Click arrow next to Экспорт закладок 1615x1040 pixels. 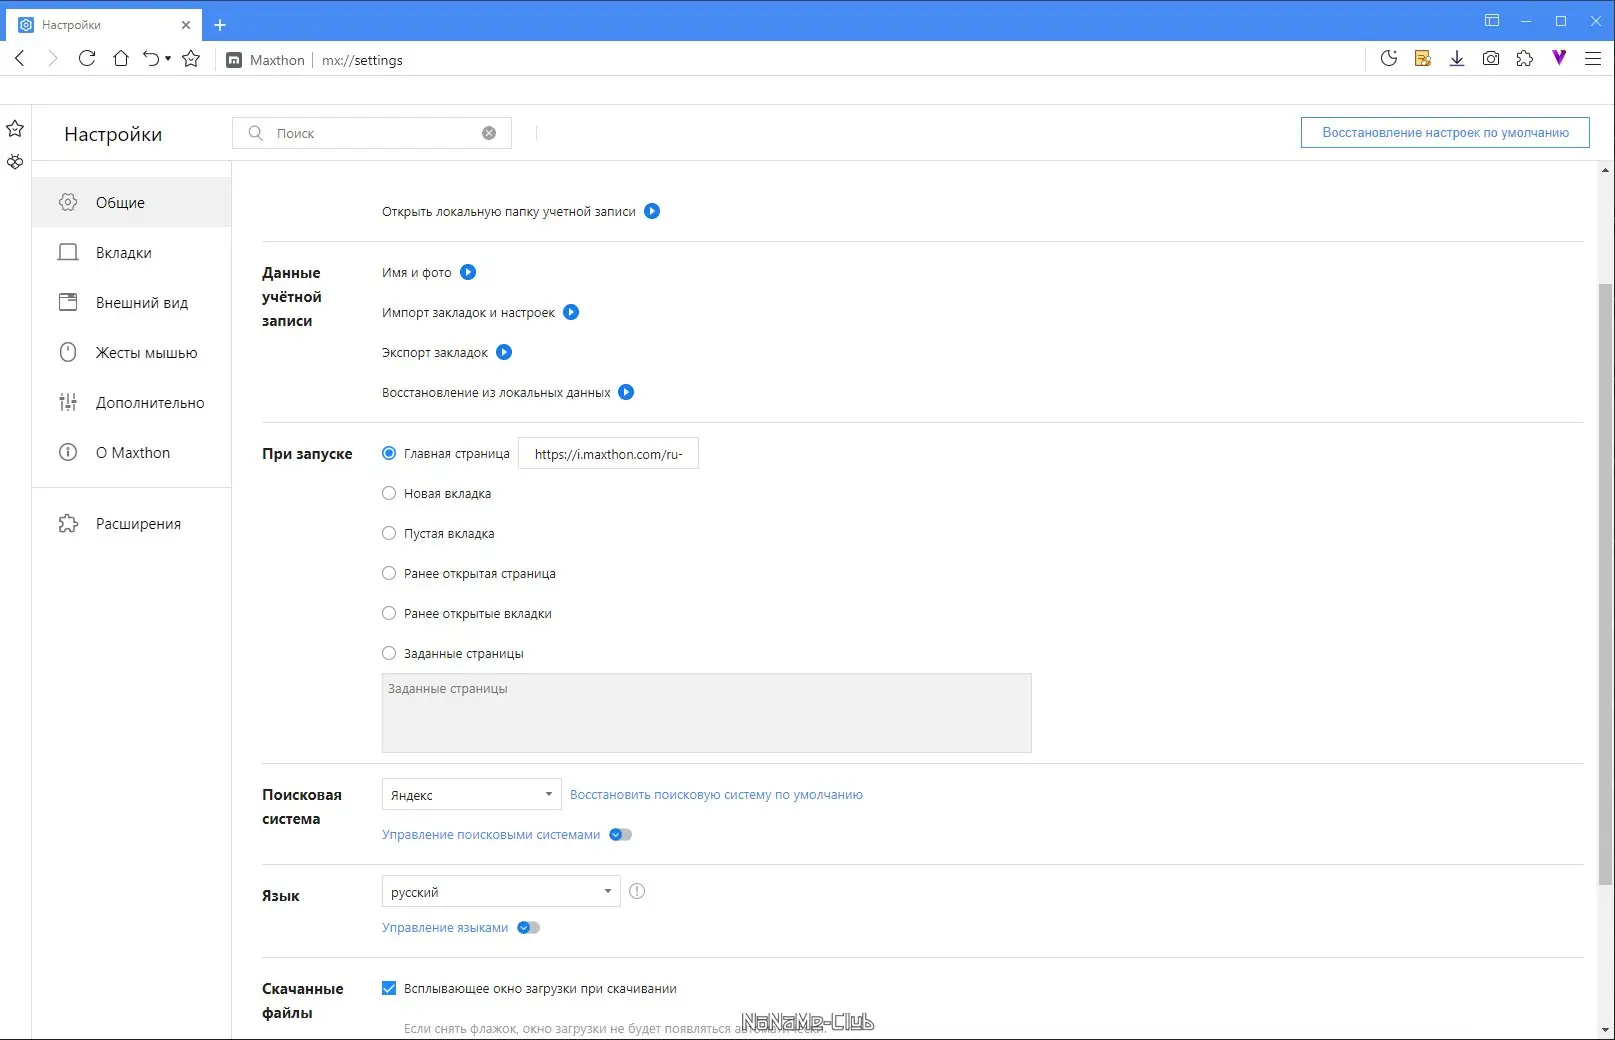504,352
